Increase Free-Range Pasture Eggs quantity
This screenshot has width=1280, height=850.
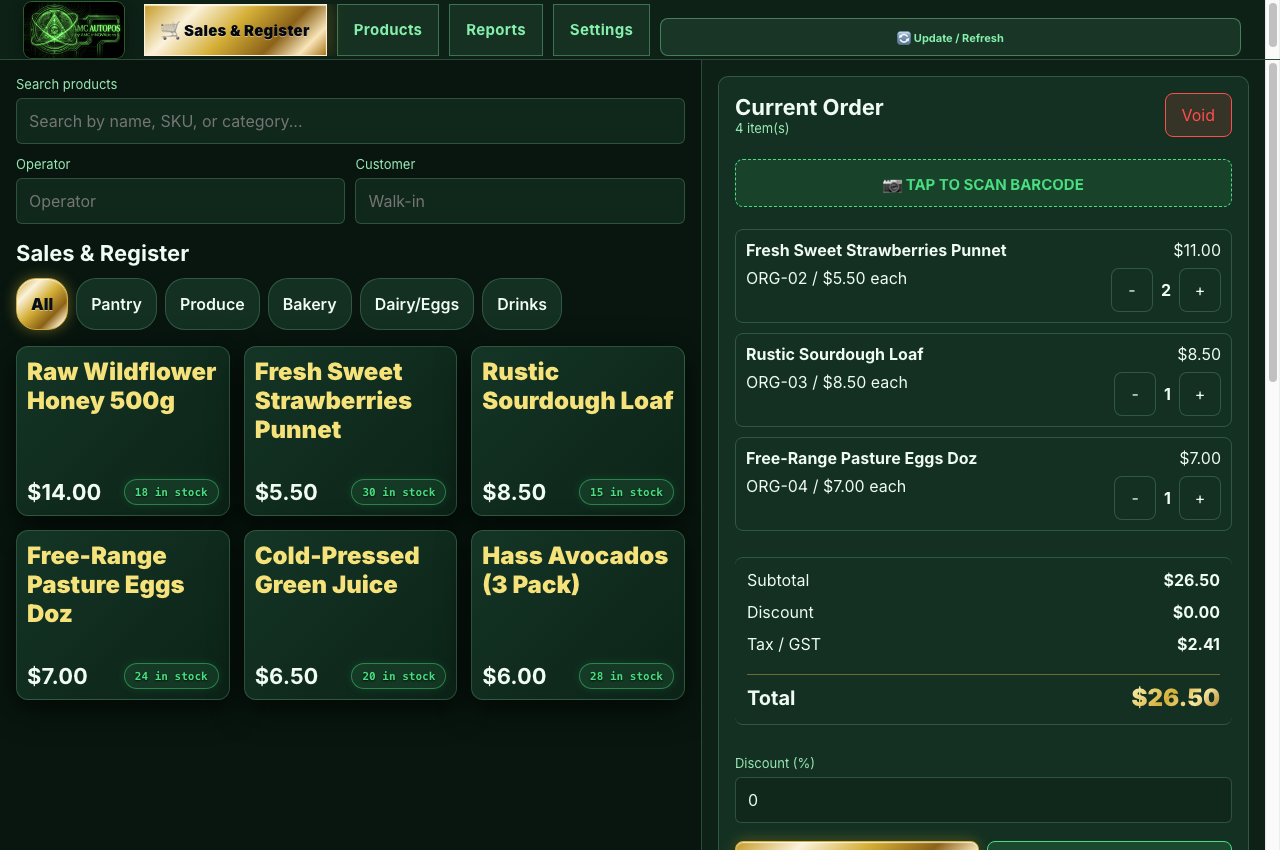click(1200, 498)
